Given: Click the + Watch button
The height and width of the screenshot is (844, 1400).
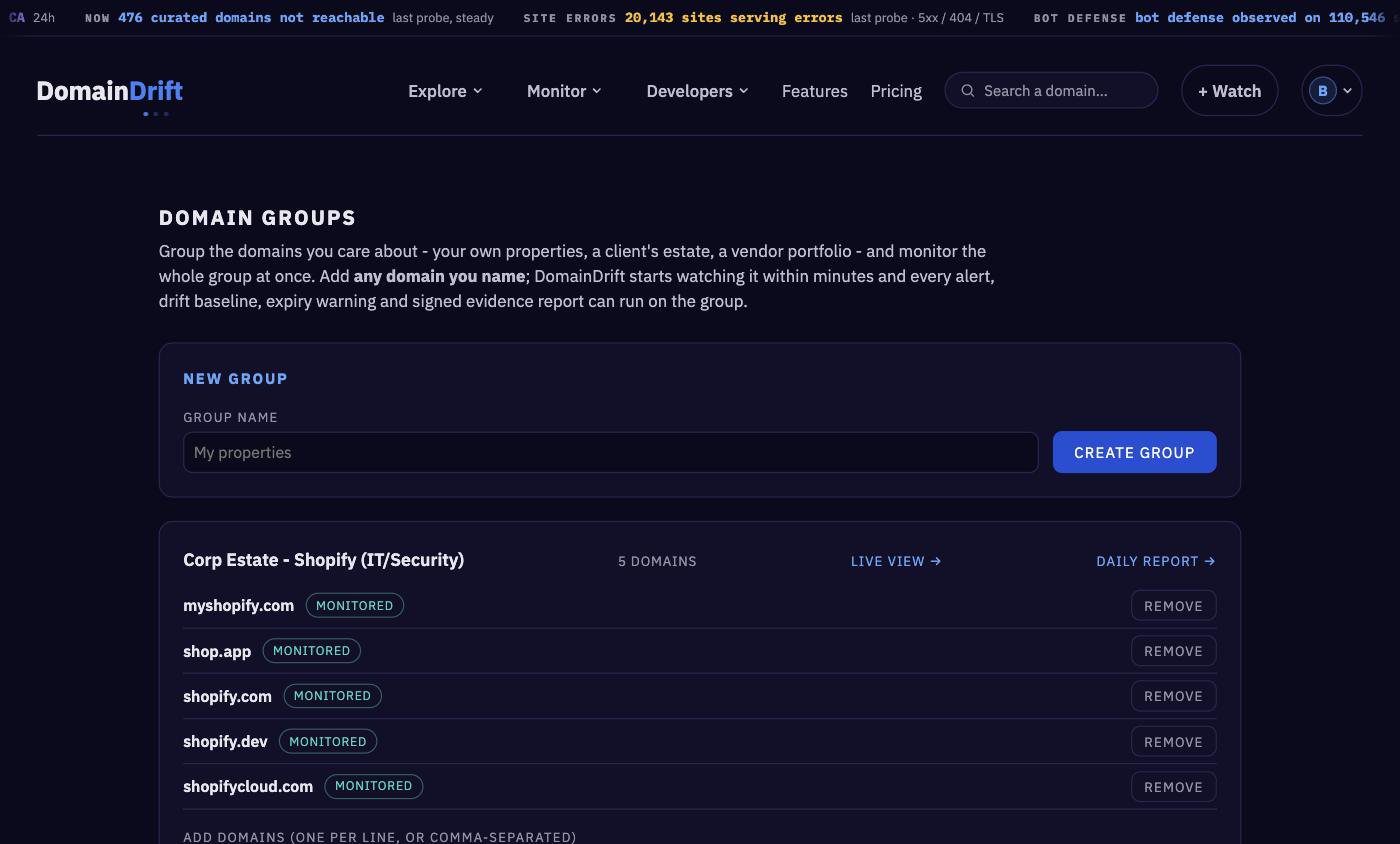Looking at the screenshot, I should [1229, 91].
